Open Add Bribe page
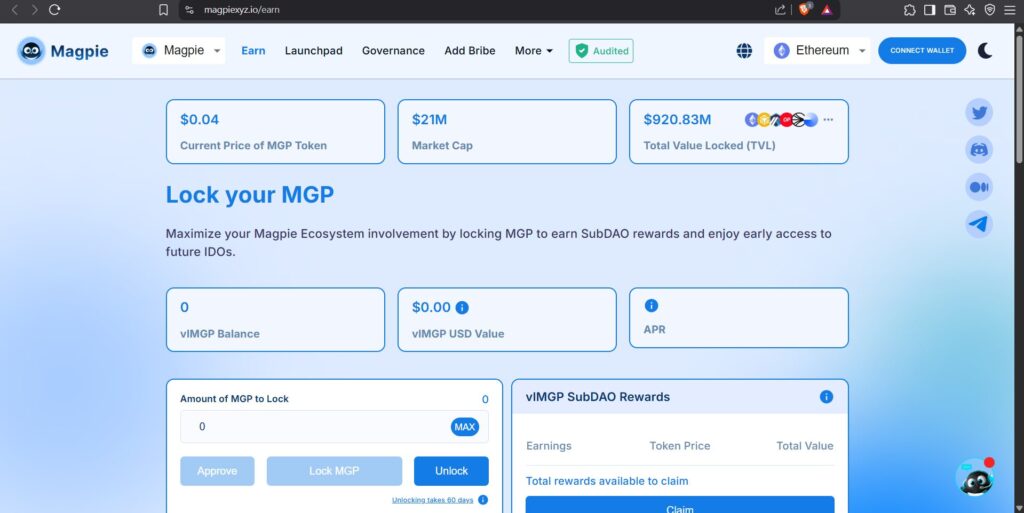Image resolution: width=1024 pixels, height=513 pixels. click(x=470, y=51)
